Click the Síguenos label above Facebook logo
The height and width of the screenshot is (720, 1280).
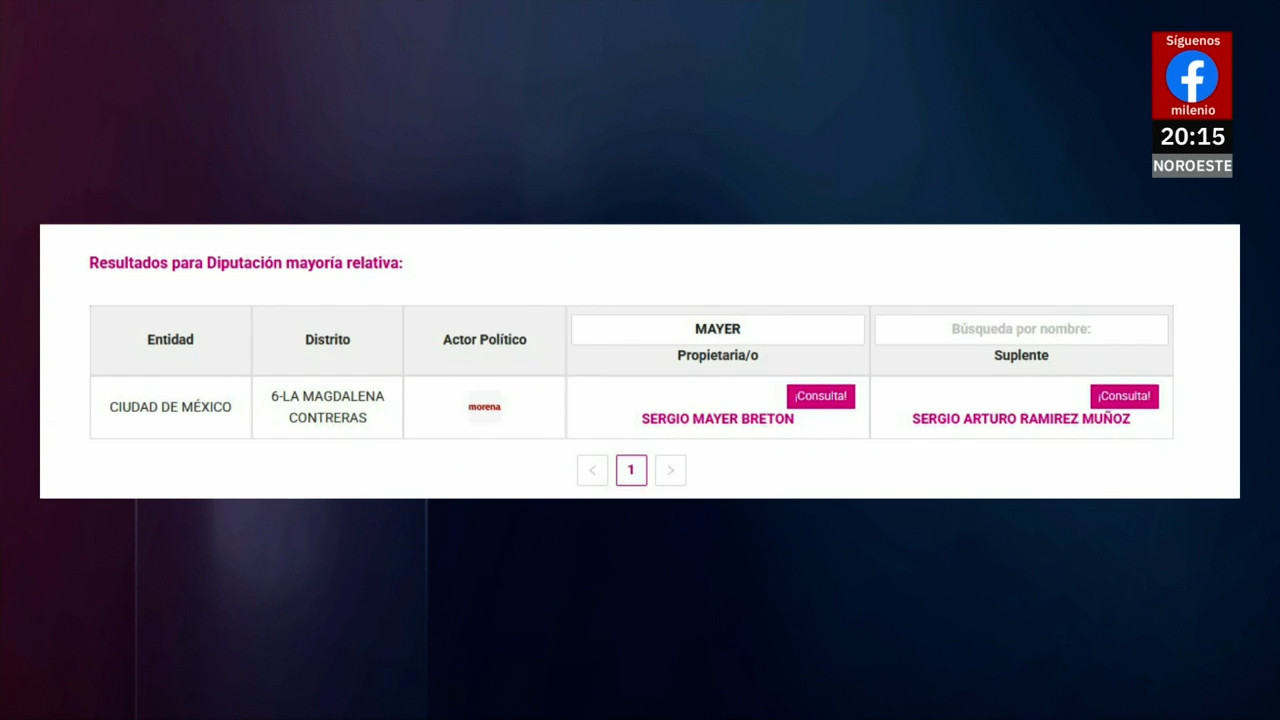[1192, 41]
